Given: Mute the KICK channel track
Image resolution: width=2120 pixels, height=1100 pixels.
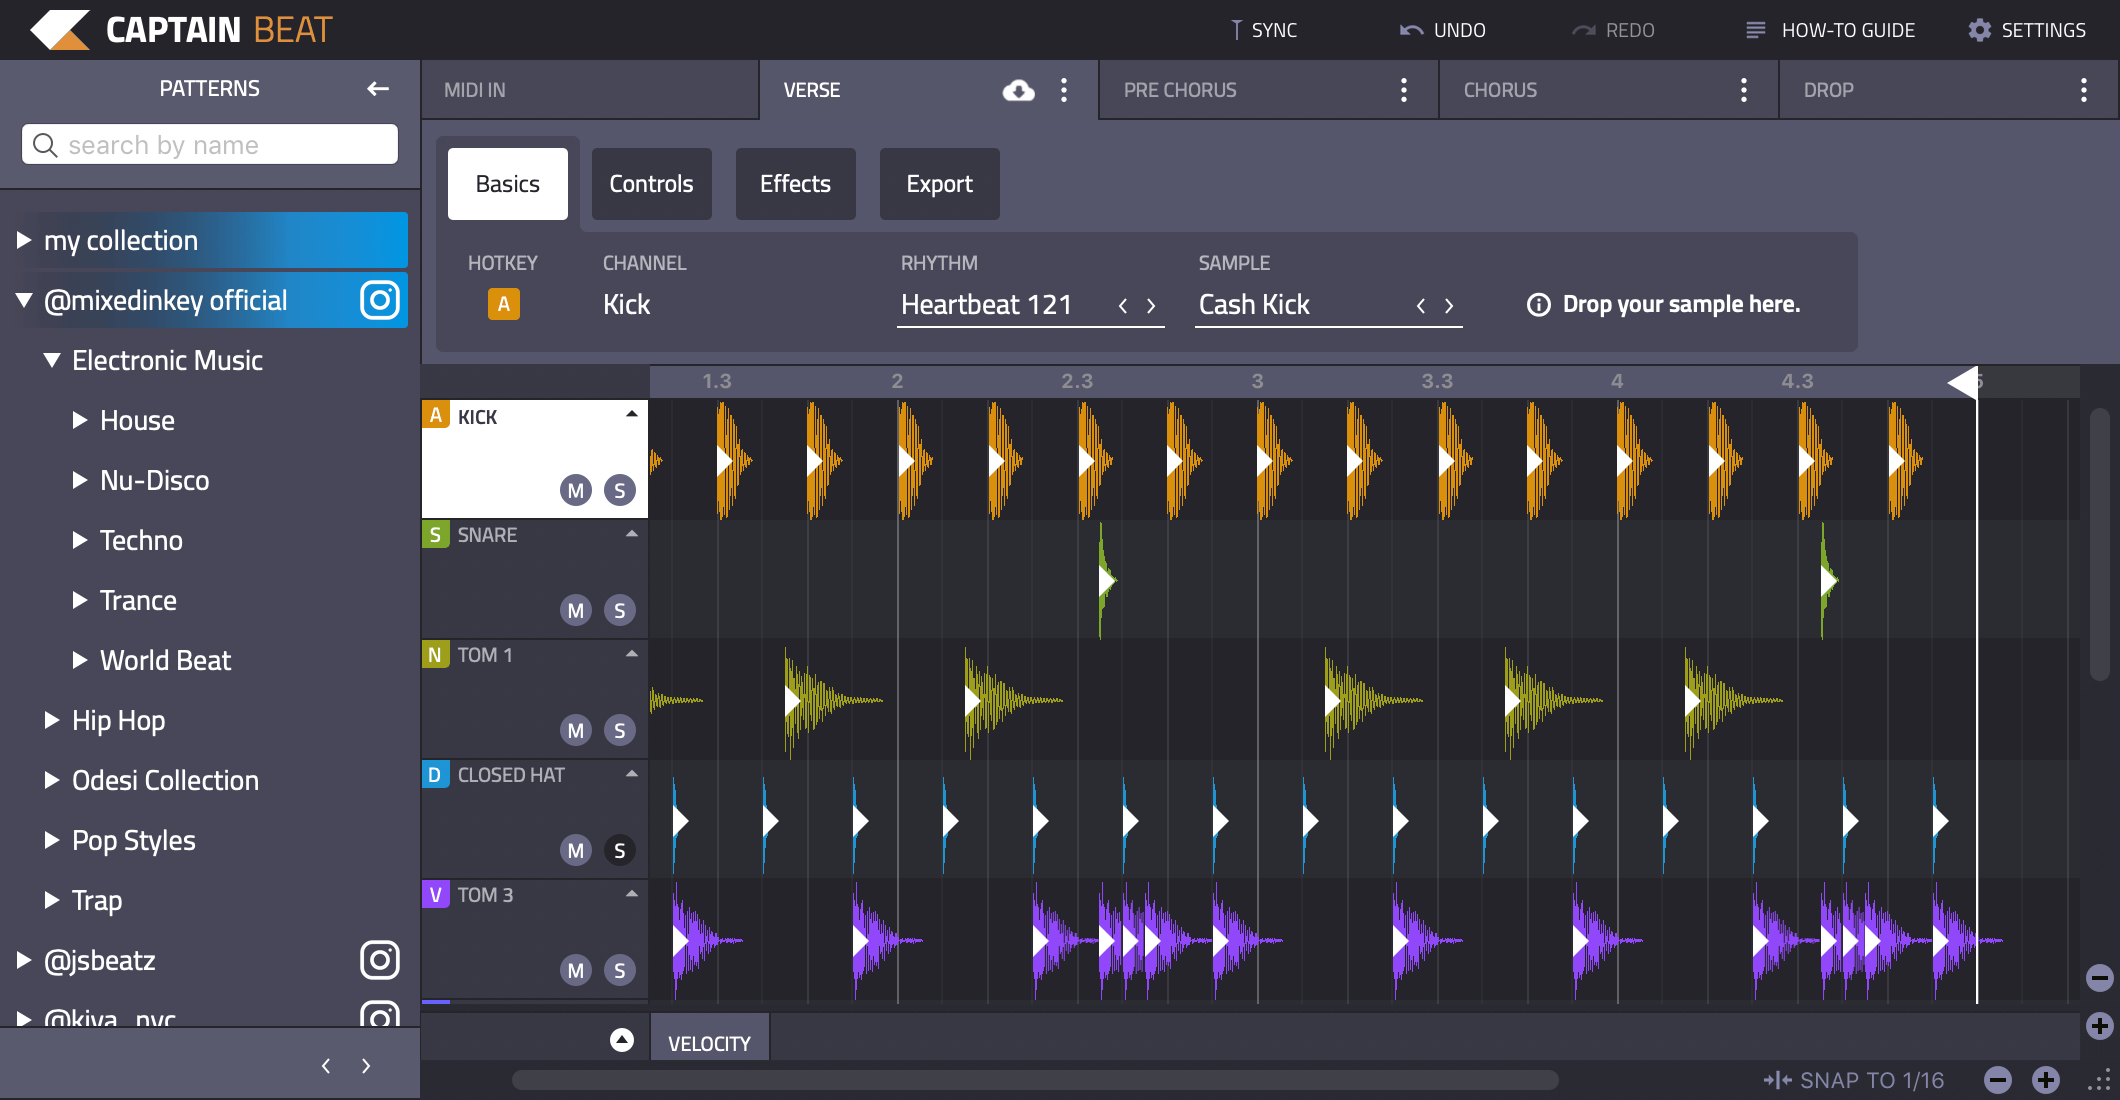Looking at the screenshot, I should tap(576, 488).
